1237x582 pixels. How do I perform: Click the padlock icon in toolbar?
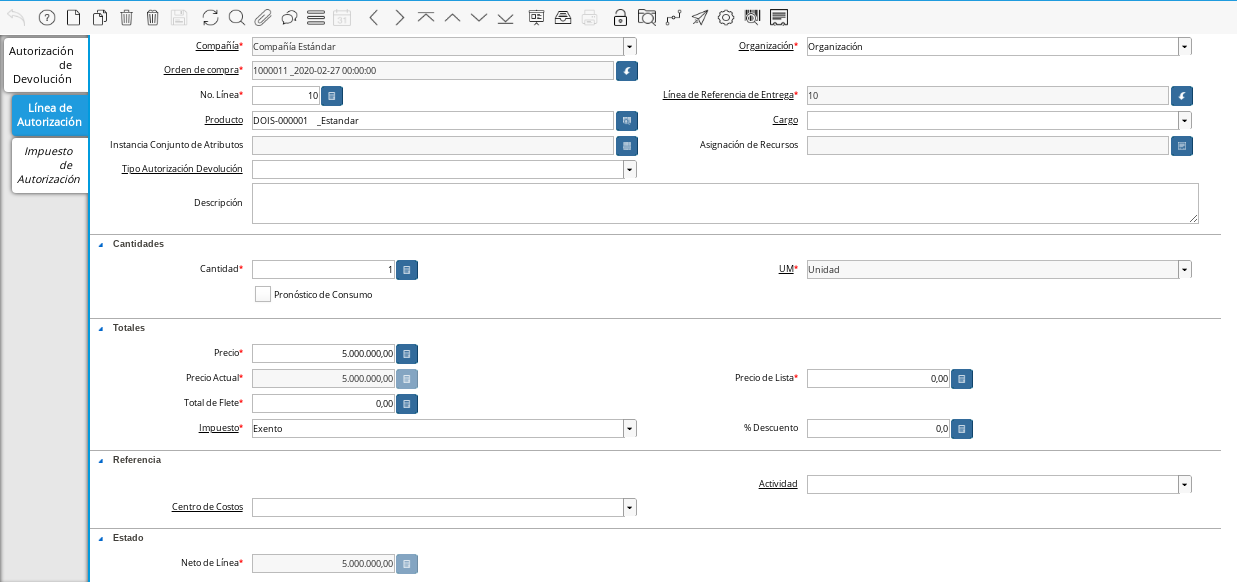620,17
